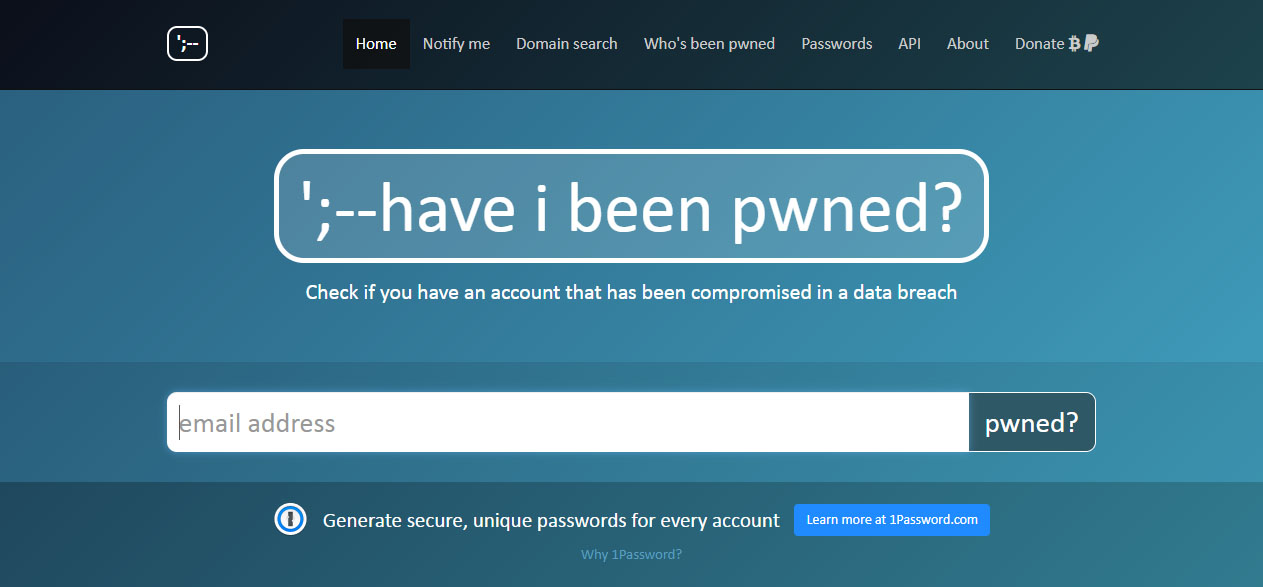
Task: Click the HIBP logo icon in header
Action: [x=187, y=43]
